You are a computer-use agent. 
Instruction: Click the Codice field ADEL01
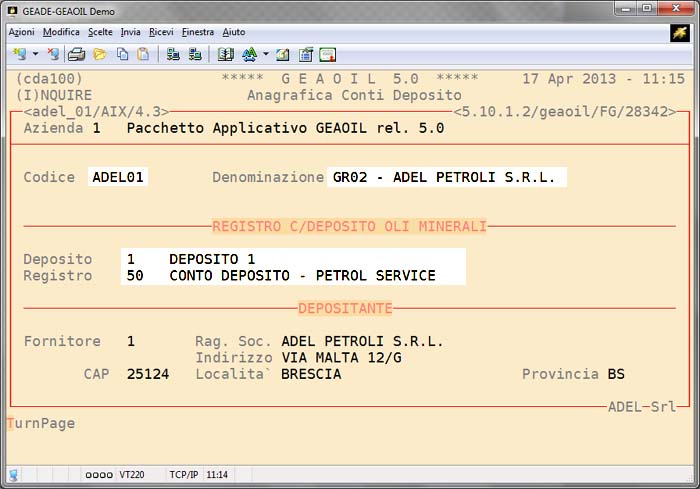tap(119, 177)
